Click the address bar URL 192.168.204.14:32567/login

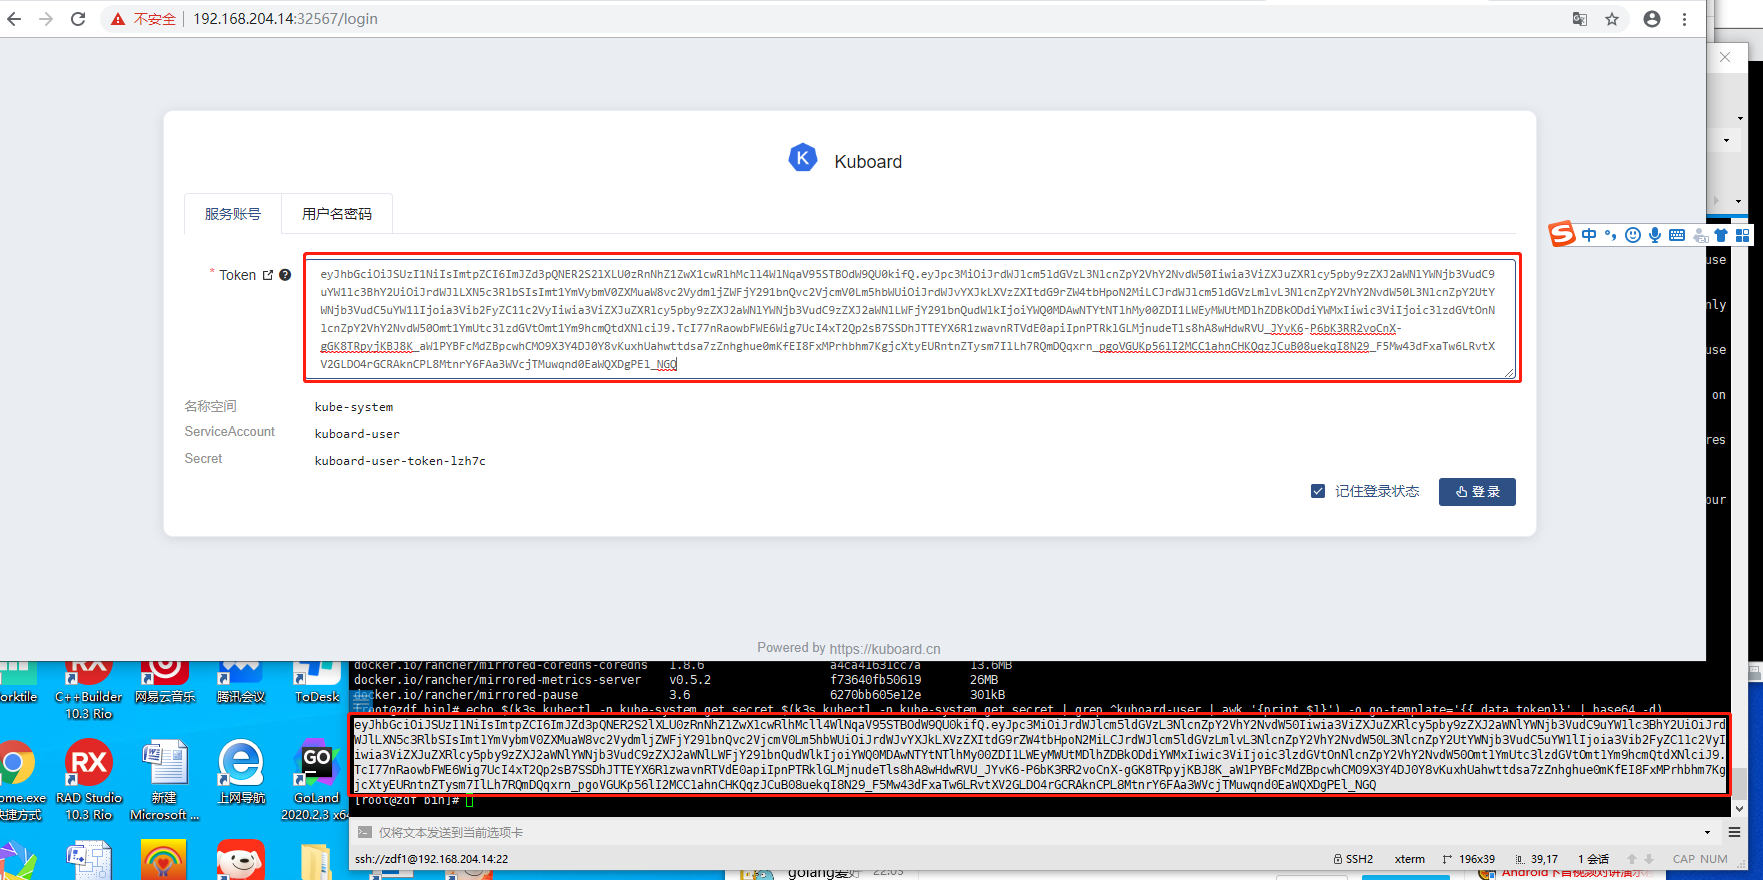tap(285, 19)
